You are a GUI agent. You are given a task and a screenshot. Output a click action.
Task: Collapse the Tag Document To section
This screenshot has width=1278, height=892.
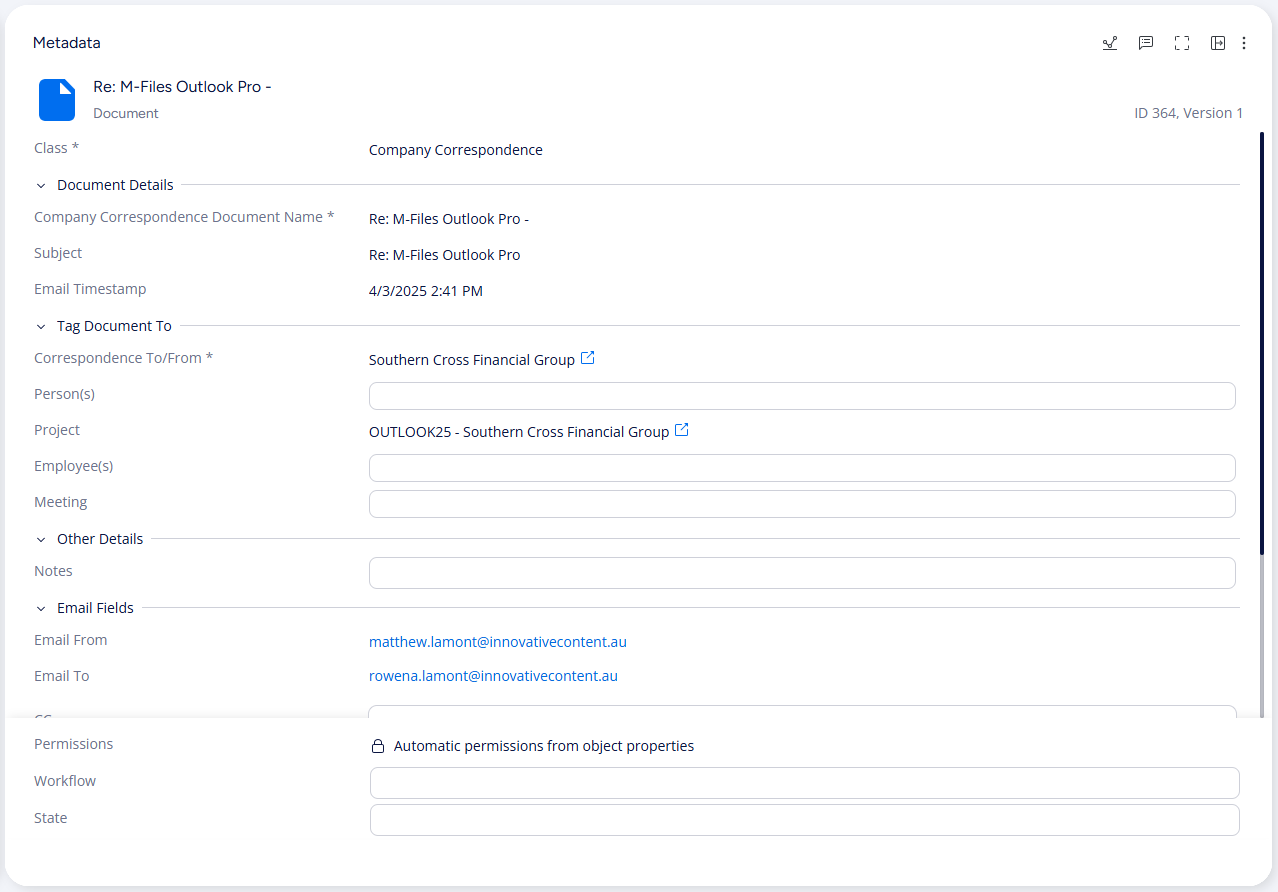(41, 326)
